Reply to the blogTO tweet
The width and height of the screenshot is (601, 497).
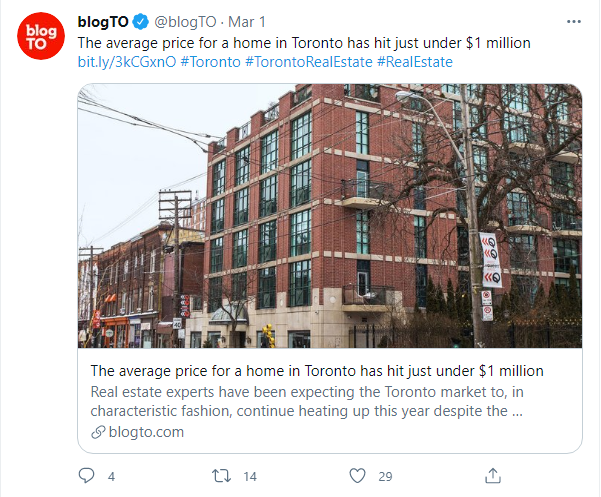(x=86, y=476)
